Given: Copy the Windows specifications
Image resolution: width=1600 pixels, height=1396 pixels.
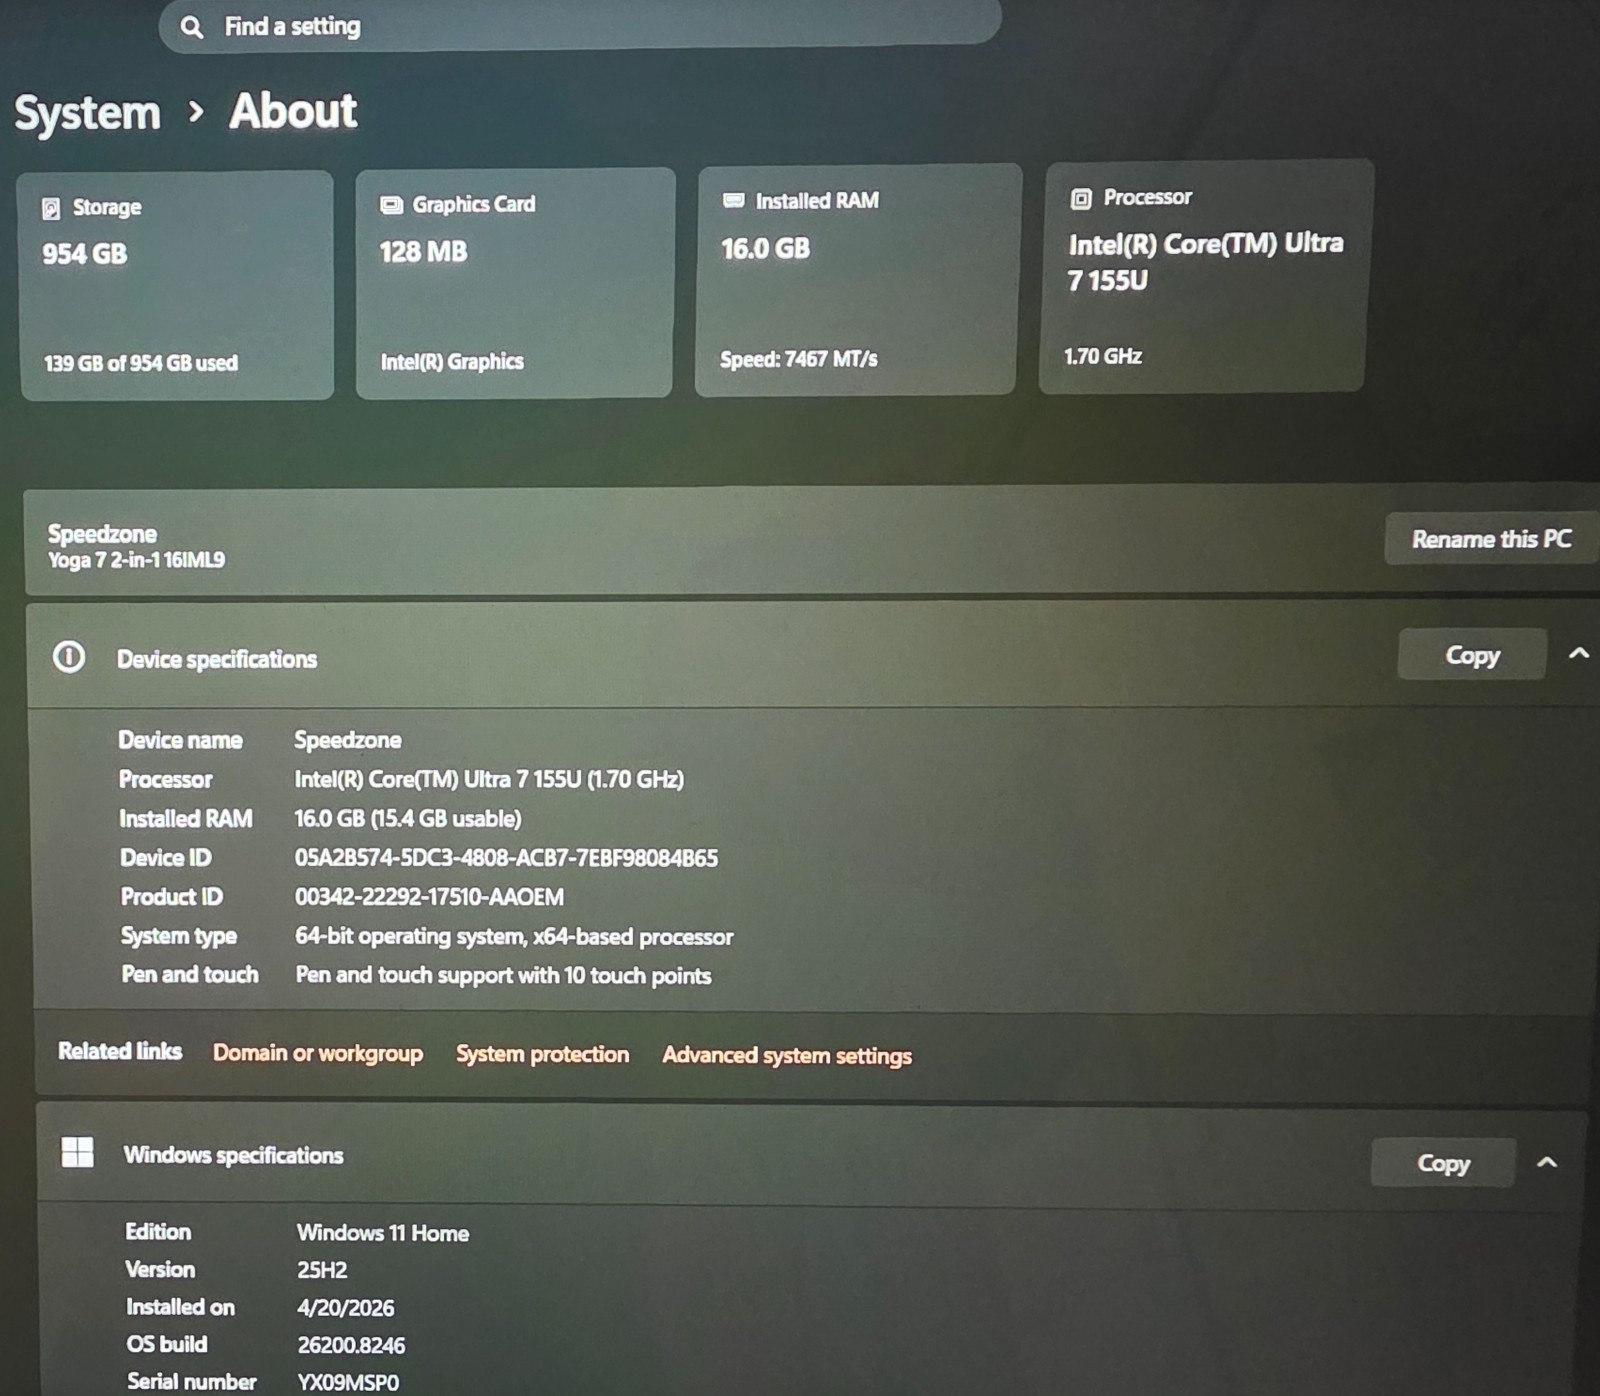Looking at the screenshot, I should [1443, 1163].
